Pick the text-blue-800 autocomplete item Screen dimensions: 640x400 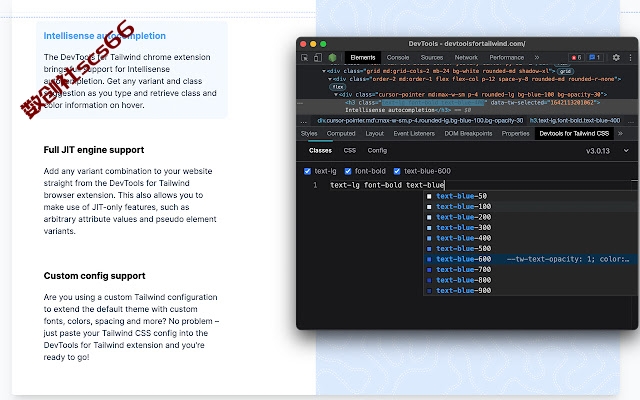tap(530, 280)
